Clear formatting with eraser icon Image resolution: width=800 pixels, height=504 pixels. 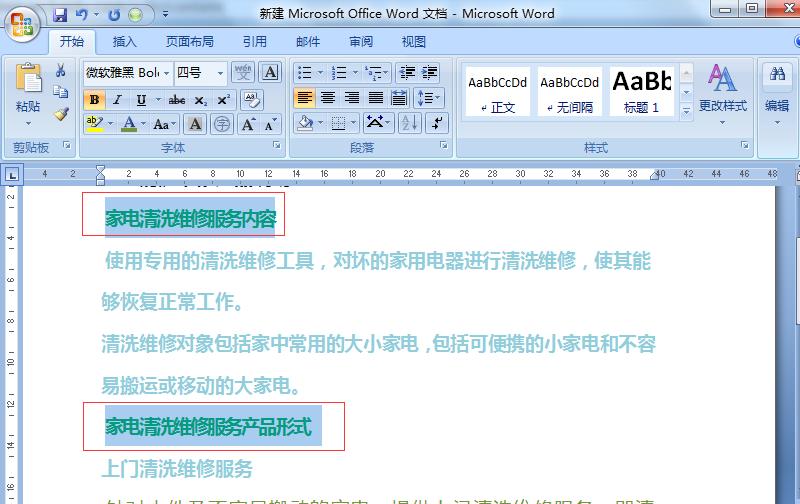[x=252, y=99]
